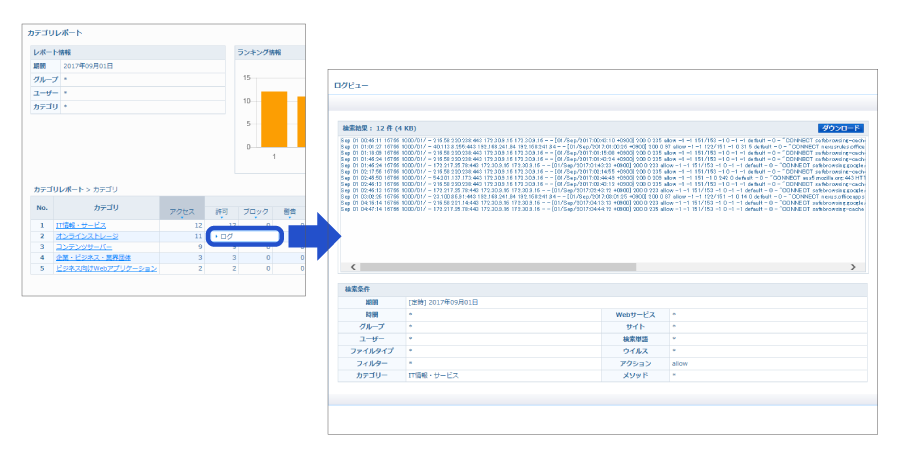Sort the table by the 許可 column
Viewport: 900px width, 458px height.
coord(222,211)
